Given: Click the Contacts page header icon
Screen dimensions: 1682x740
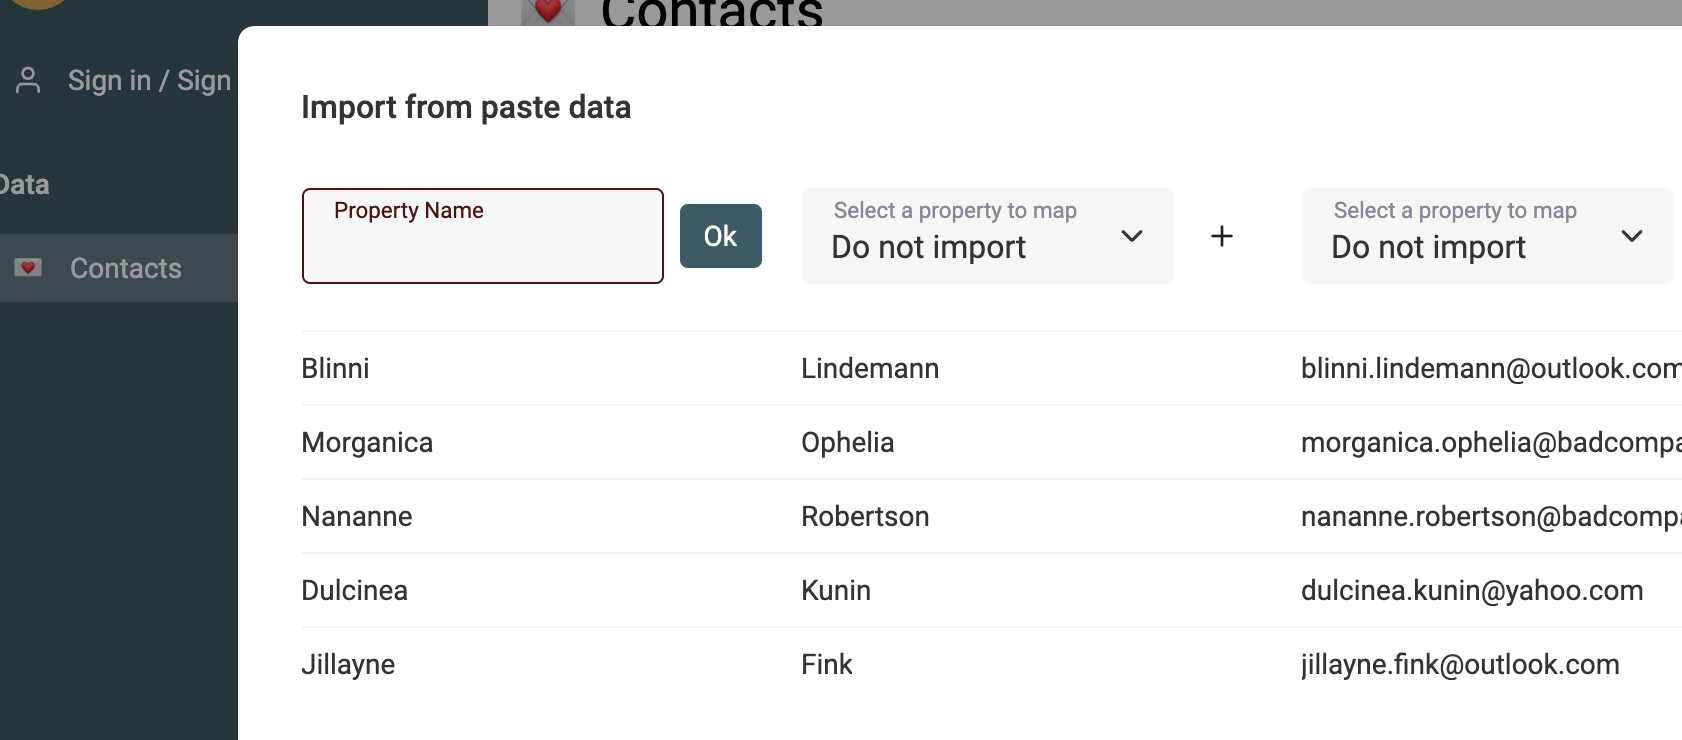Looking at the screenshot, I should point(547,12).
